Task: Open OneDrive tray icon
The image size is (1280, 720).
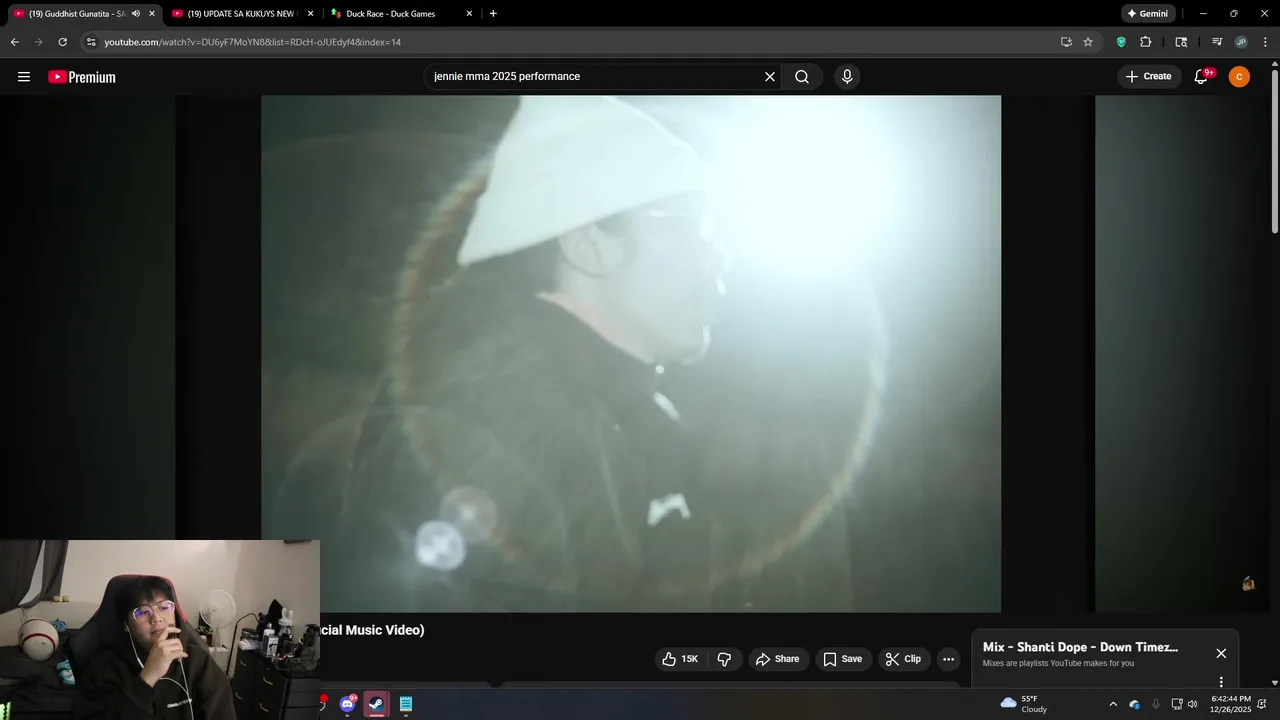Action: [x=1135, y=704]
